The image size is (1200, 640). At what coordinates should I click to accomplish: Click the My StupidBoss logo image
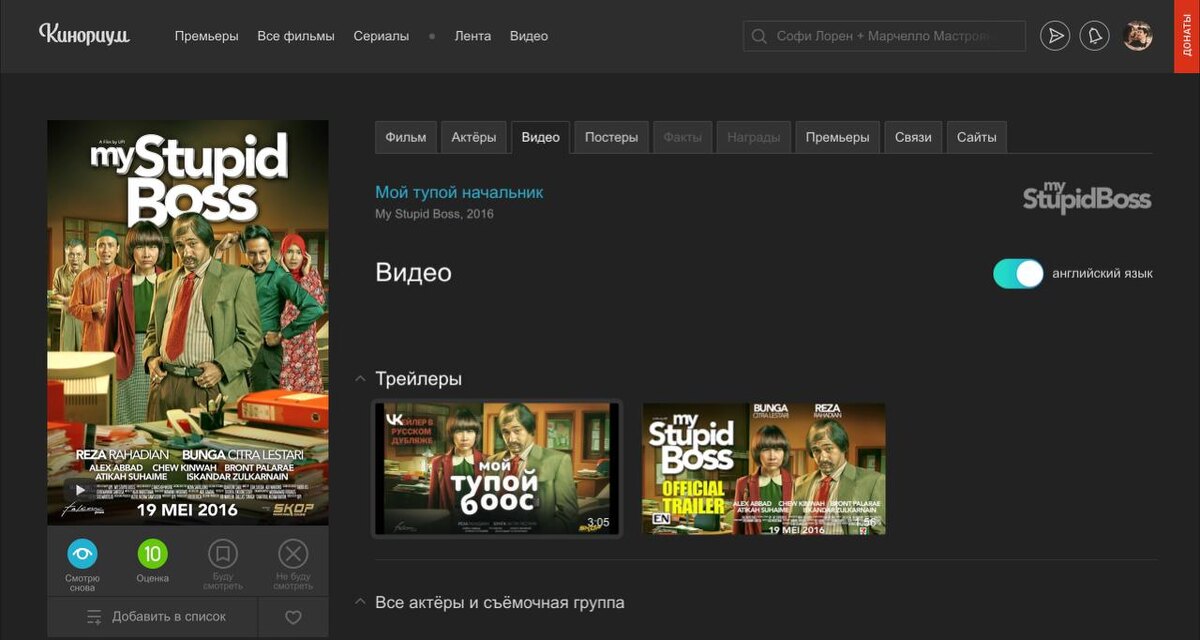point(1087,197)
